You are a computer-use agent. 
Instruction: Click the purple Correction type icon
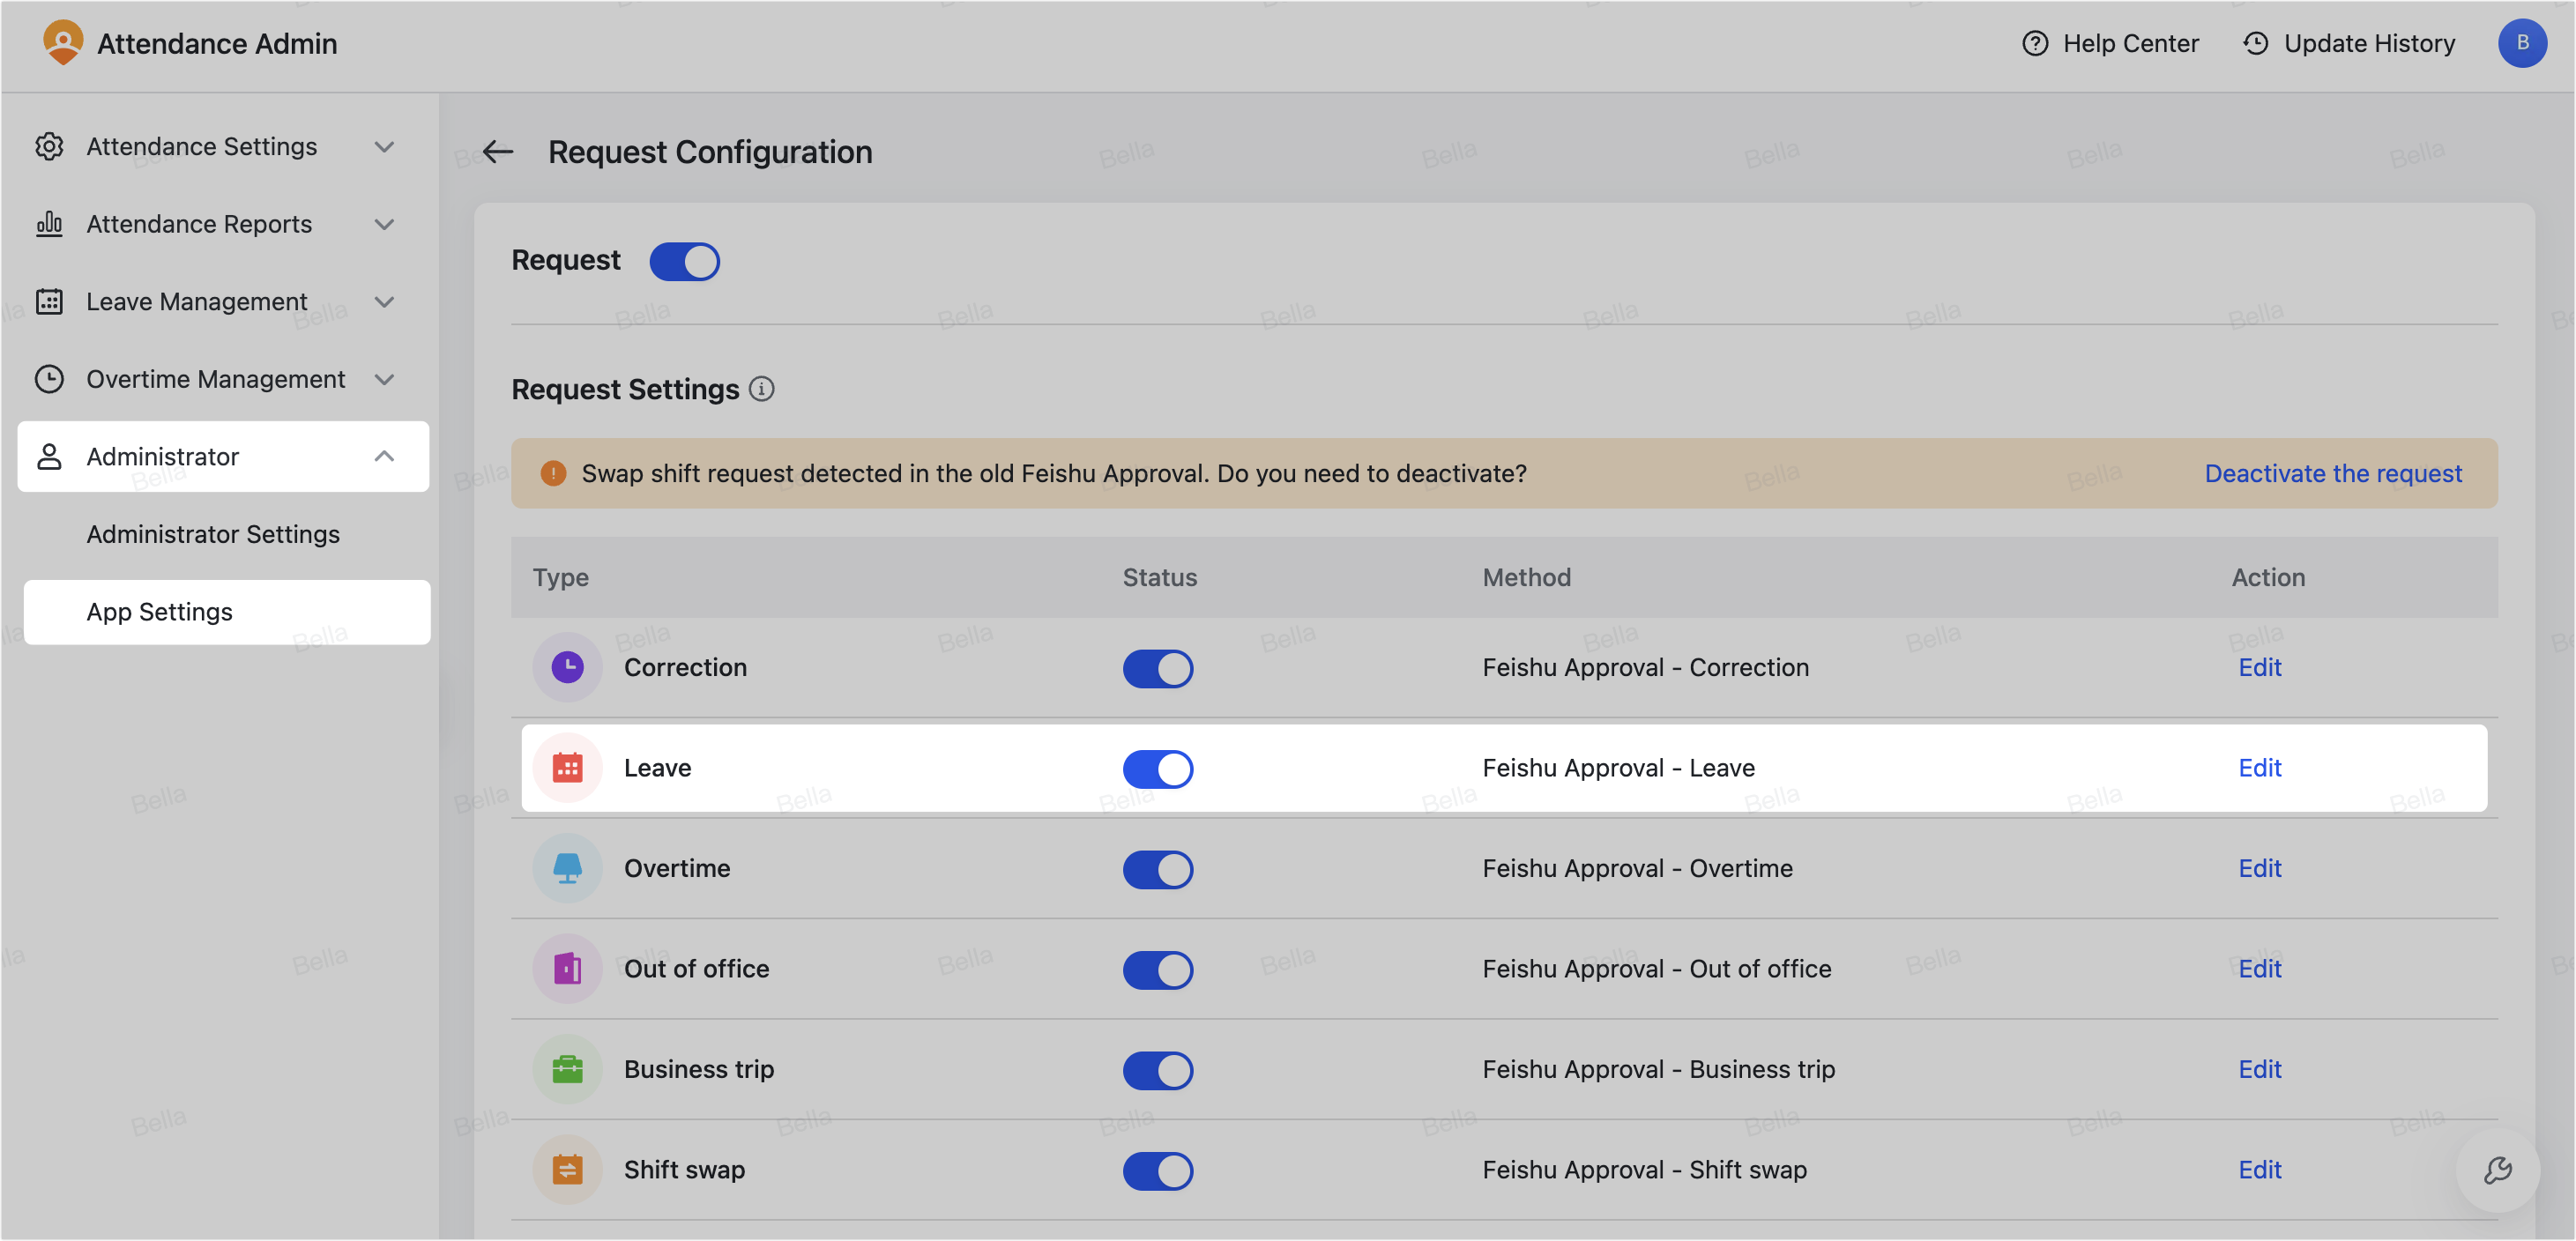[567, 667]
